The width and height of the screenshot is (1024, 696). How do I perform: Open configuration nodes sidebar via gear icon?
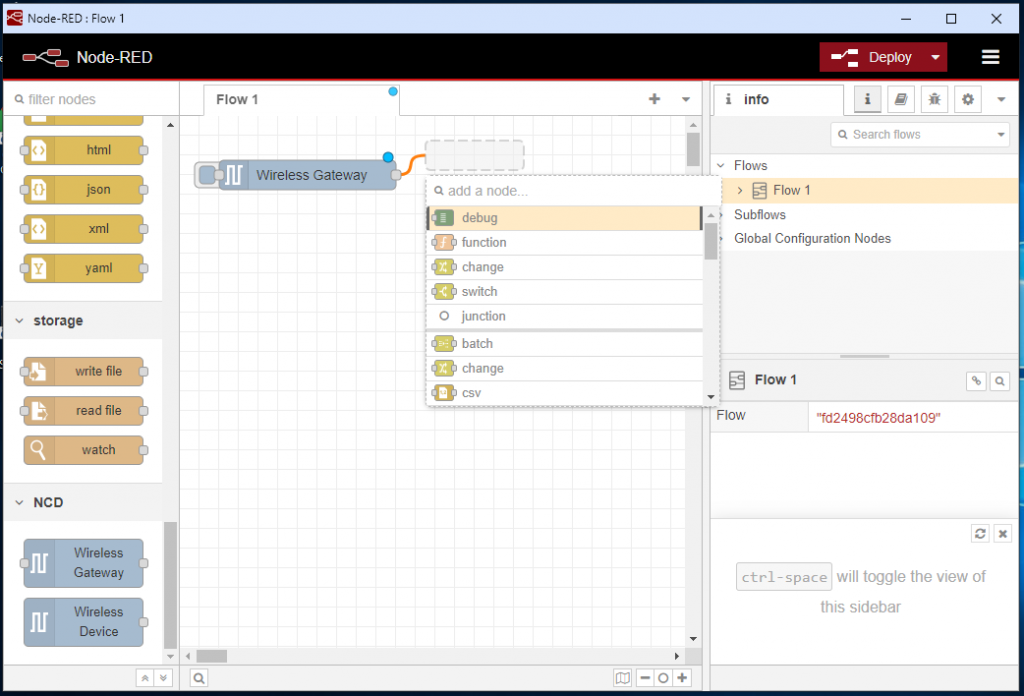pos(966,99)
